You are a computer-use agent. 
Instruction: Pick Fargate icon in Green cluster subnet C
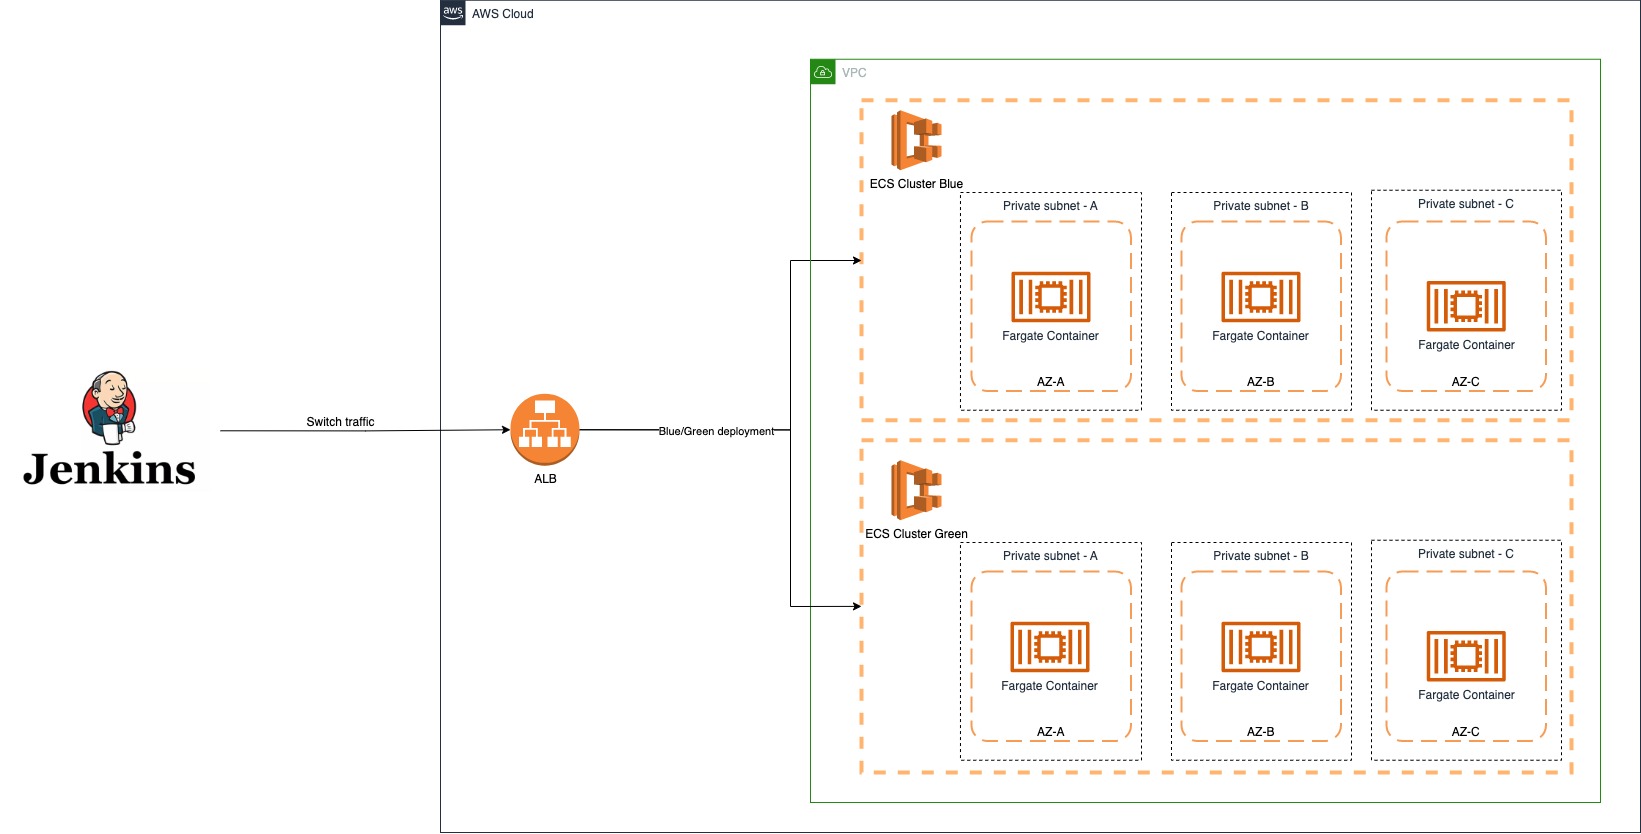point(1466,656)
